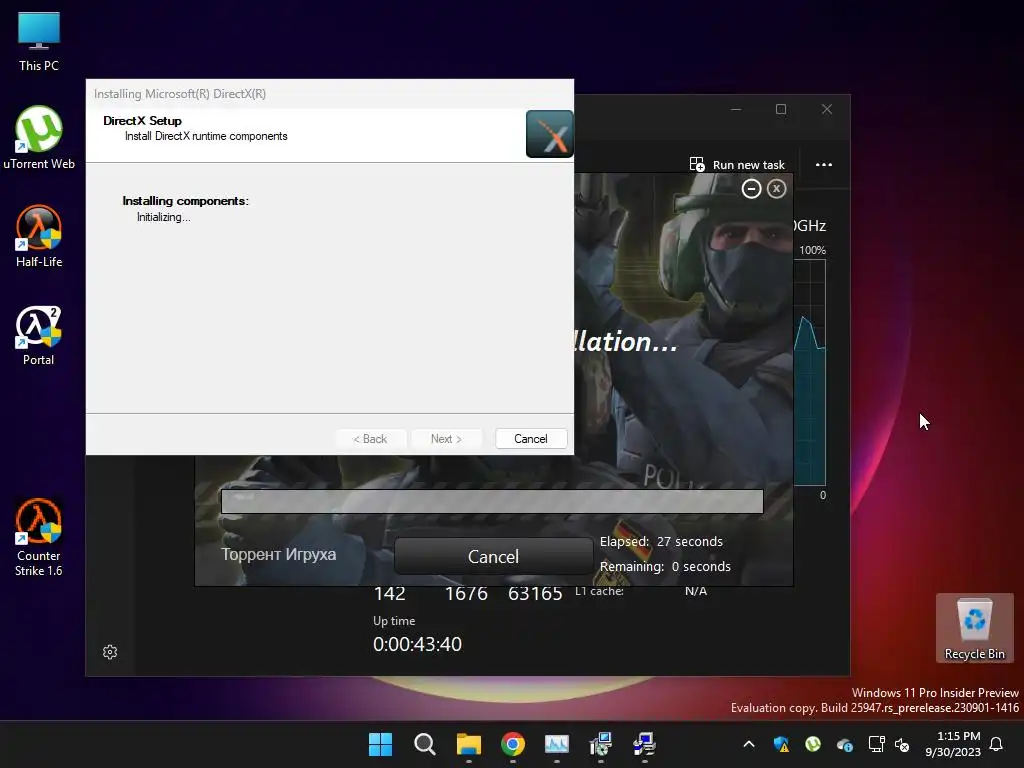The height and width of the screenshot is (768, 1024).
Task: Open the uTorrent tray icon
Action: point(813,744)
